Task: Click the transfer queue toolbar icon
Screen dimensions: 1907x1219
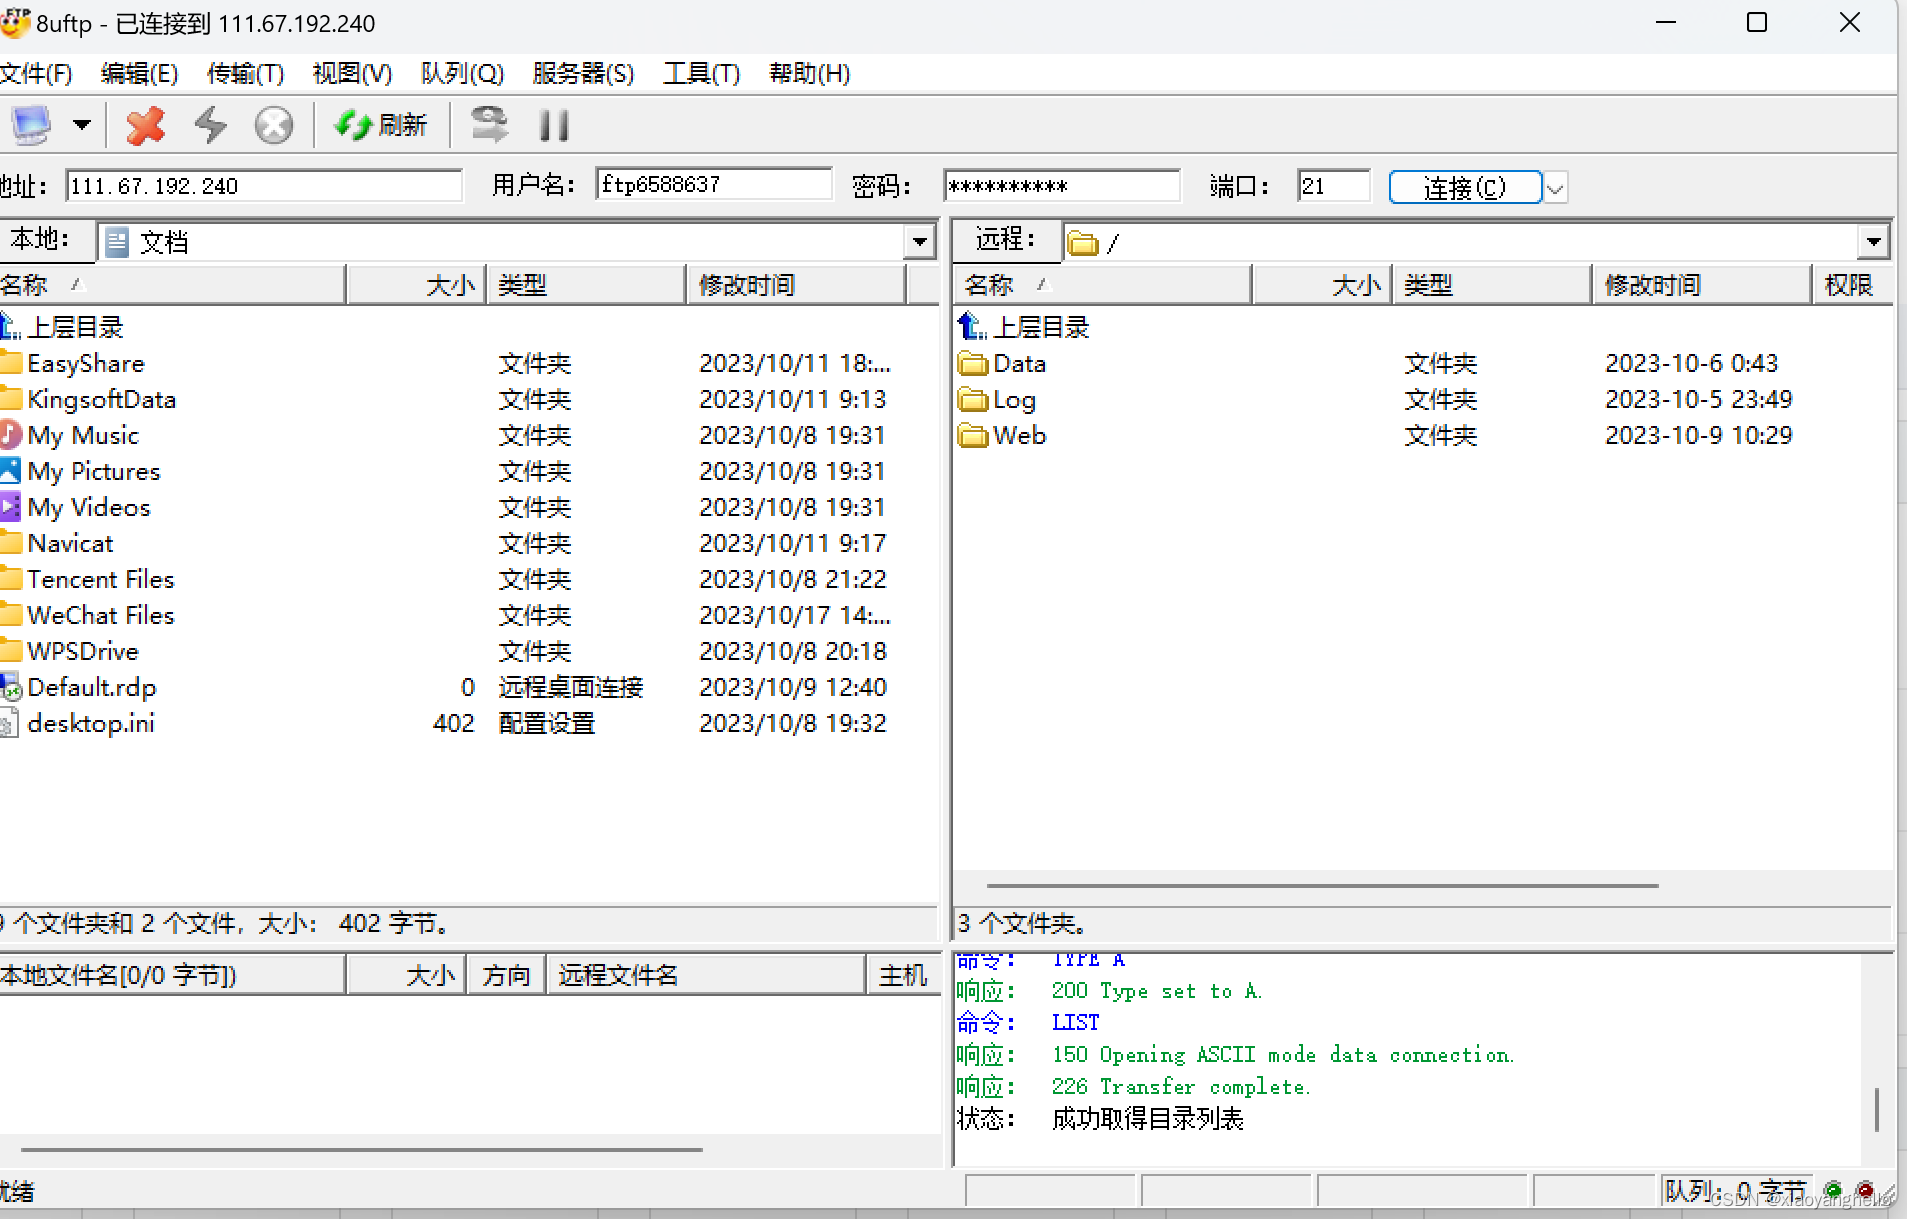Action: pos(489,126)
